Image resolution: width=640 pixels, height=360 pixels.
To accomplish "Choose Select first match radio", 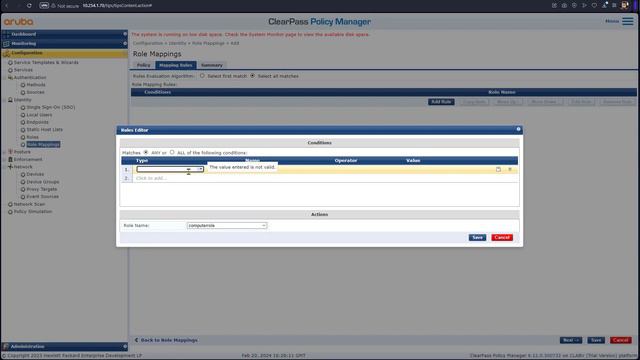I will click(202, 76).
